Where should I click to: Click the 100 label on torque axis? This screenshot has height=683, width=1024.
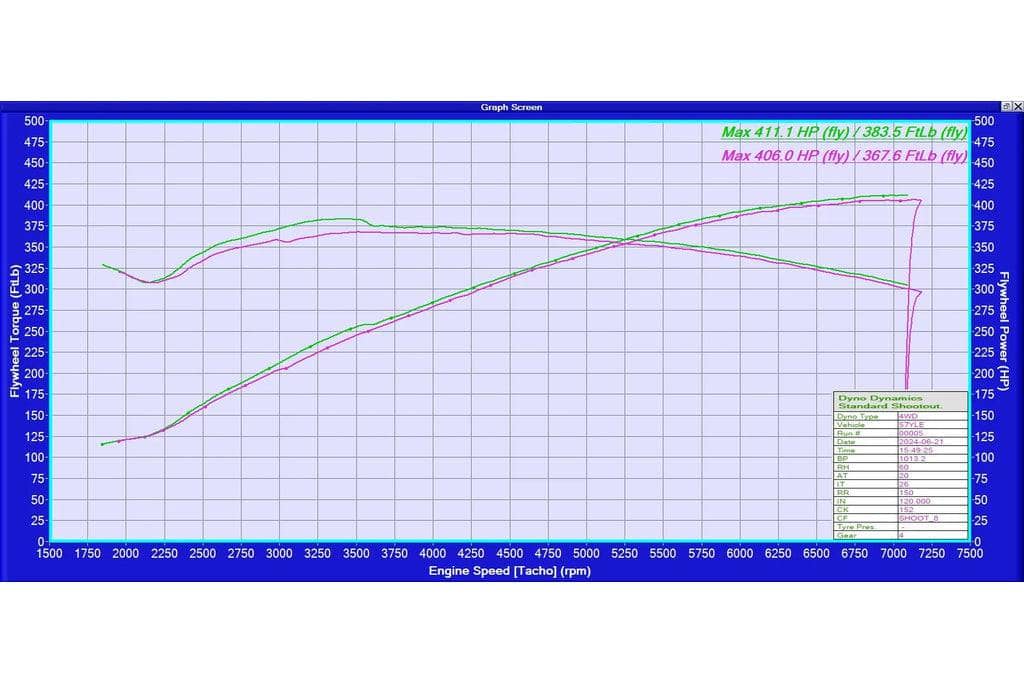pyautogui.click(x=34, y=457)
